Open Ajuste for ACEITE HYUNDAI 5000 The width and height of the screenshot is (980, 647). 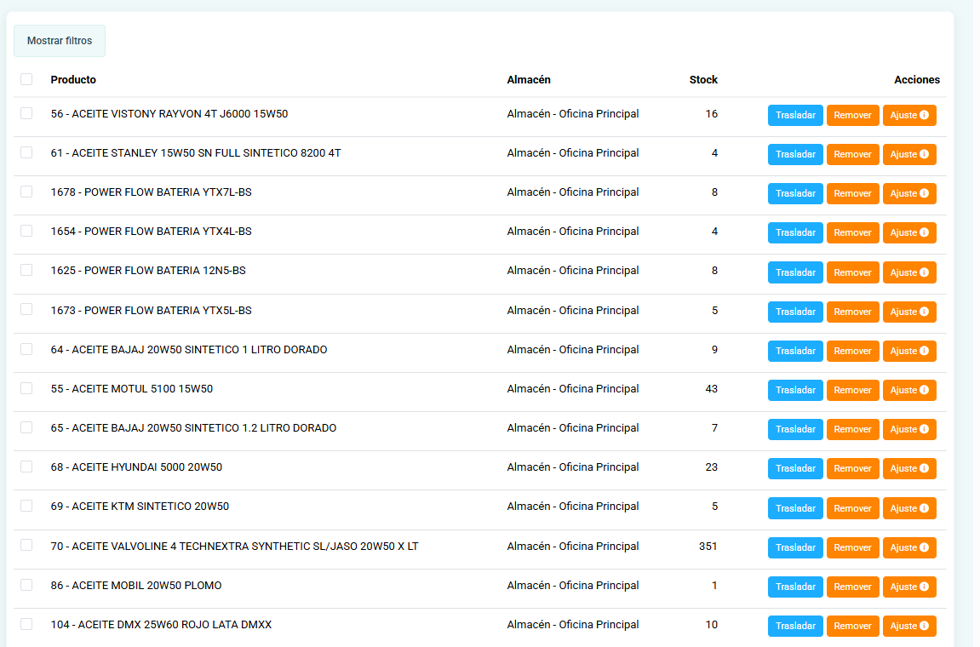coord(909,469)
